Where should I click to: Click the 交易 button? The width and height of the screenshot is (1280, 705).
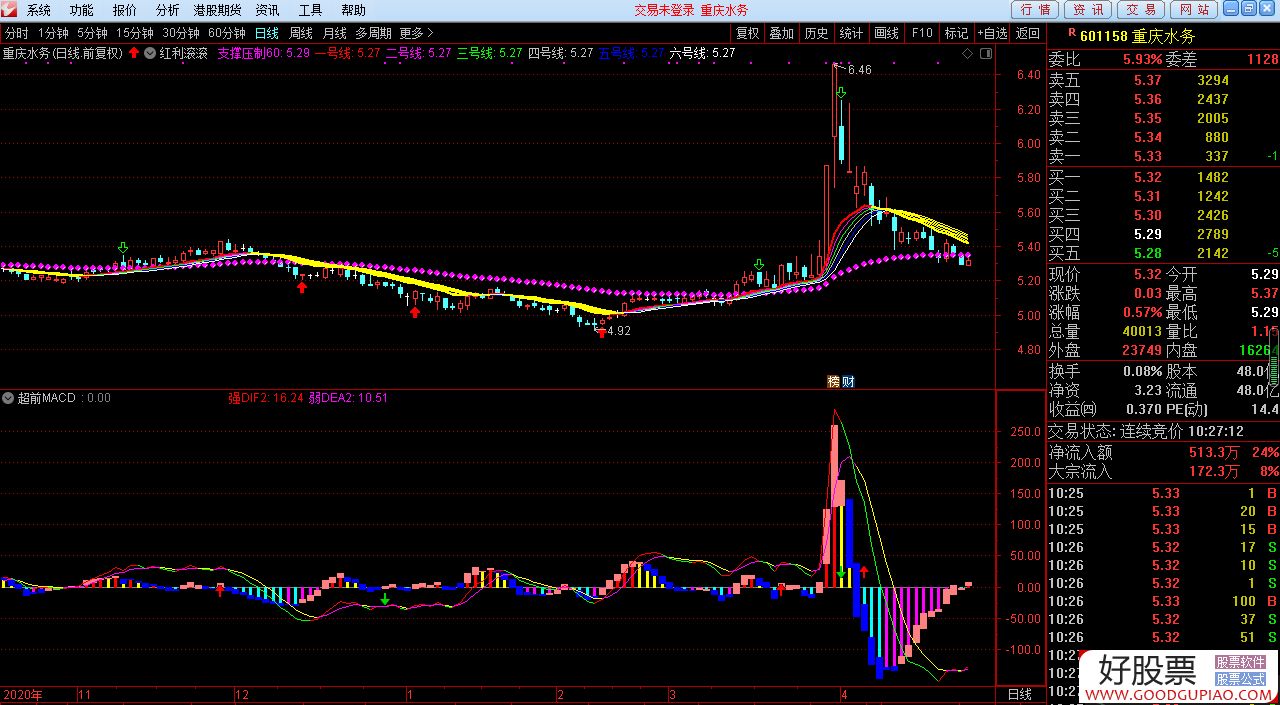click(1141, 10)
